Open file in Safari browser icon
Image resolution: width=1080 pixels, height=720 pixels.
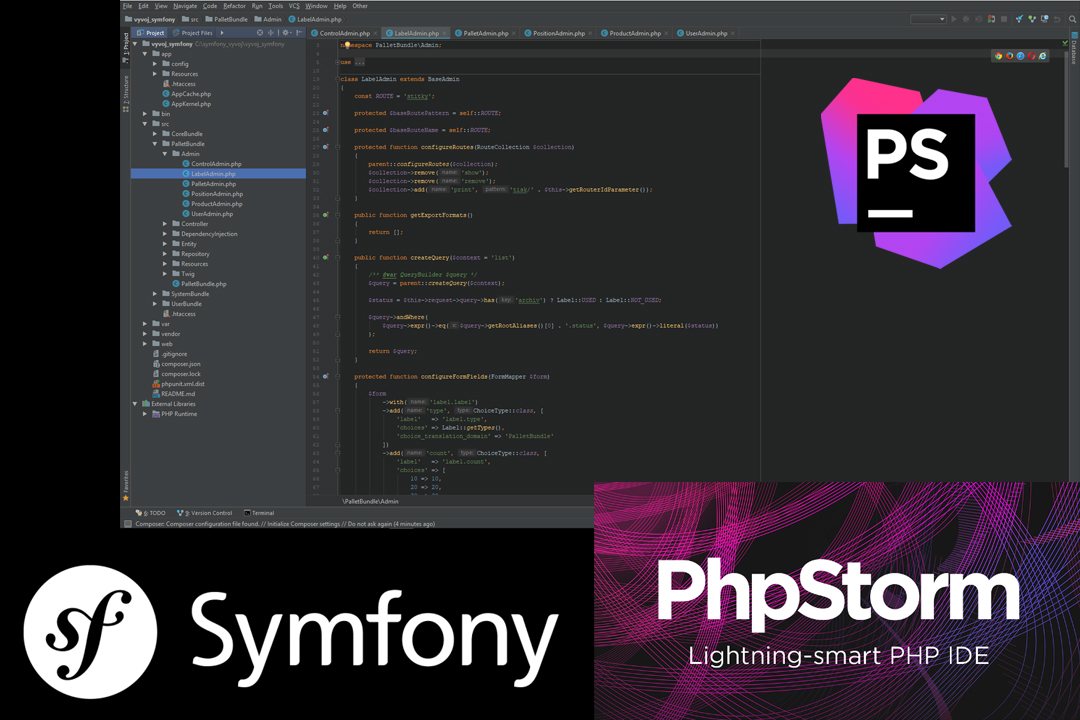1021,56
